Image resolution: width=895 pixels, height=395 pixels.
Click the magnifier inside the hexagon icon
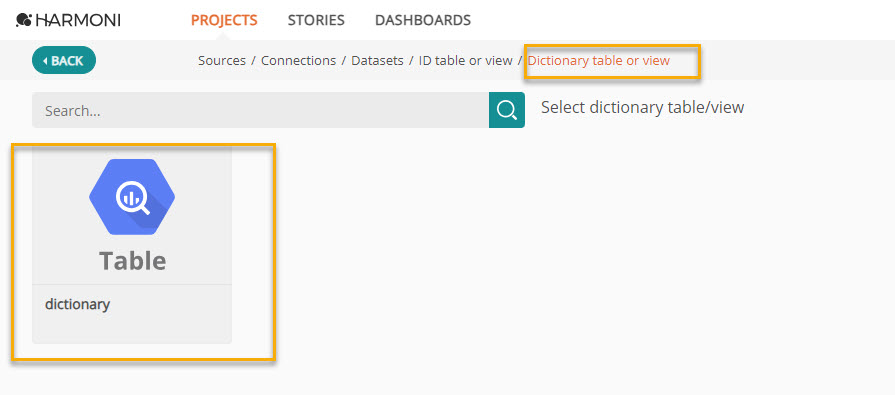click(x=133, y=200)
